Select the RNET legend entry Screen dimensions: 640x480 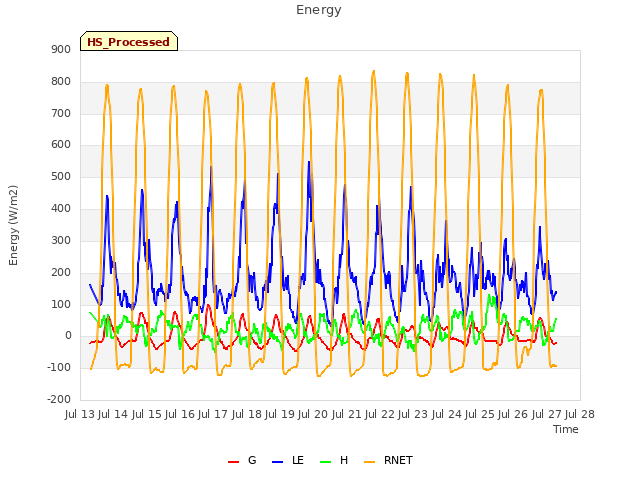(388, 460)
